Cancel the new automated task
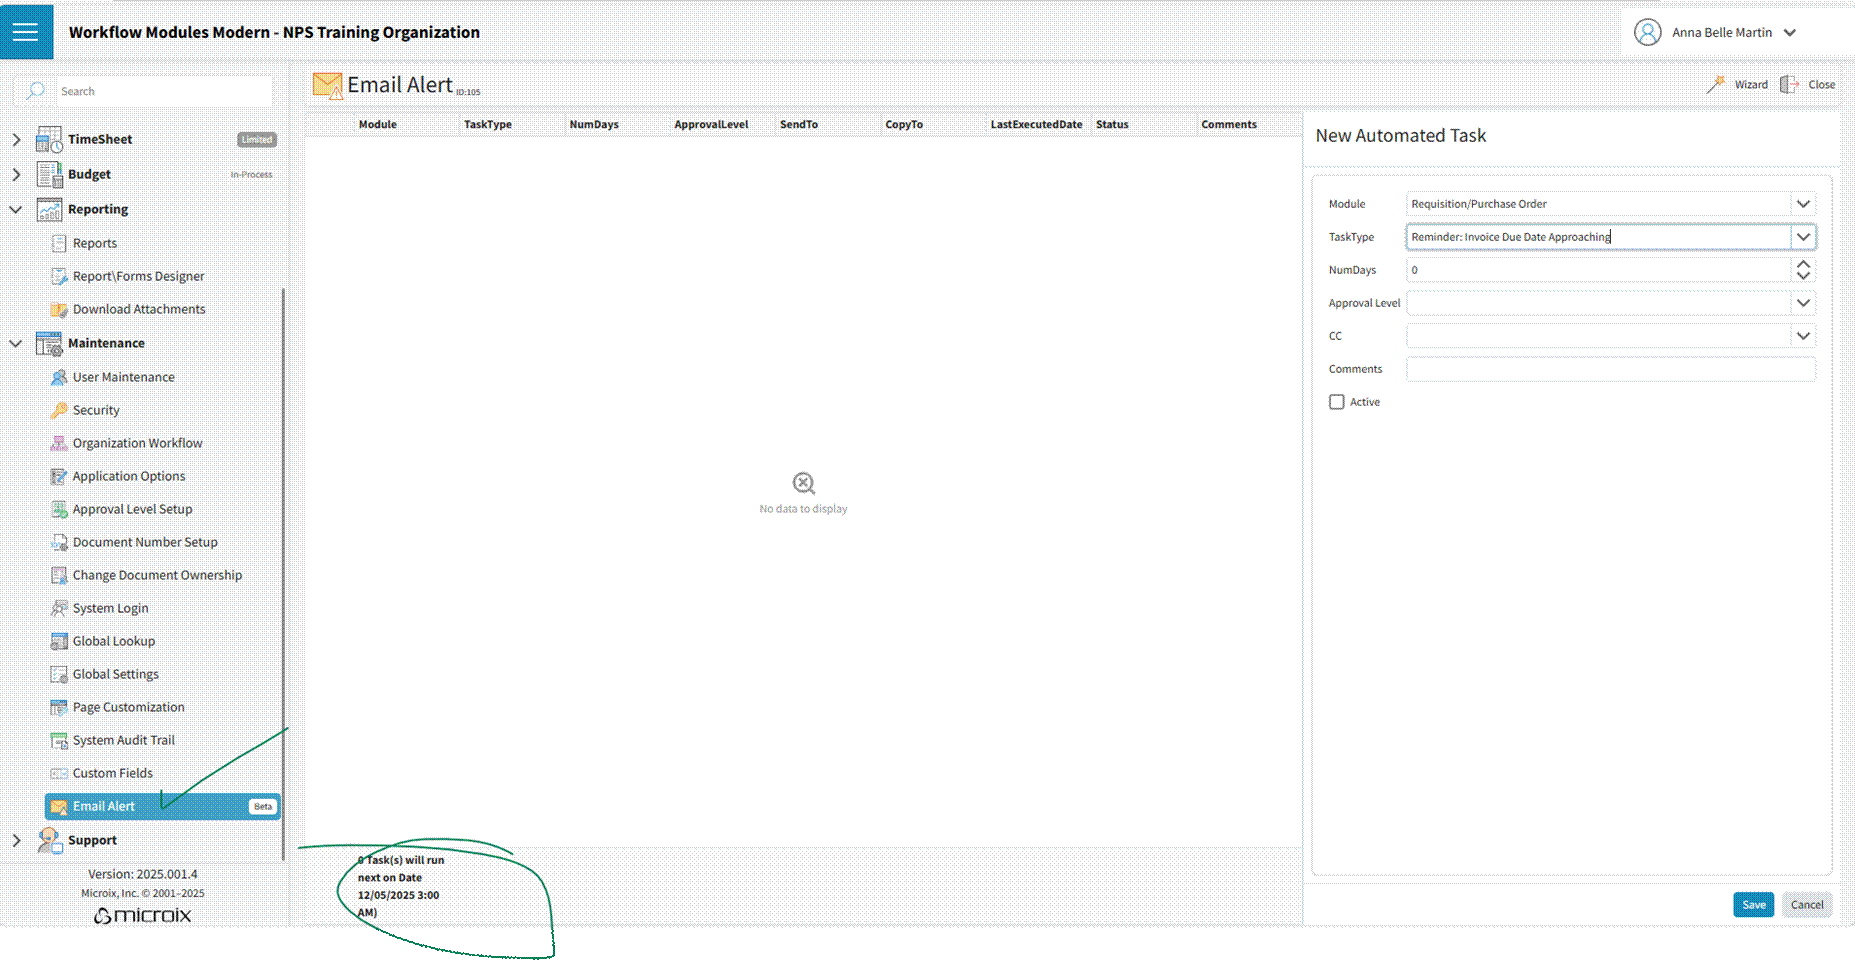The width and height of the screenshot is (1855, 960). (1806, 905)
